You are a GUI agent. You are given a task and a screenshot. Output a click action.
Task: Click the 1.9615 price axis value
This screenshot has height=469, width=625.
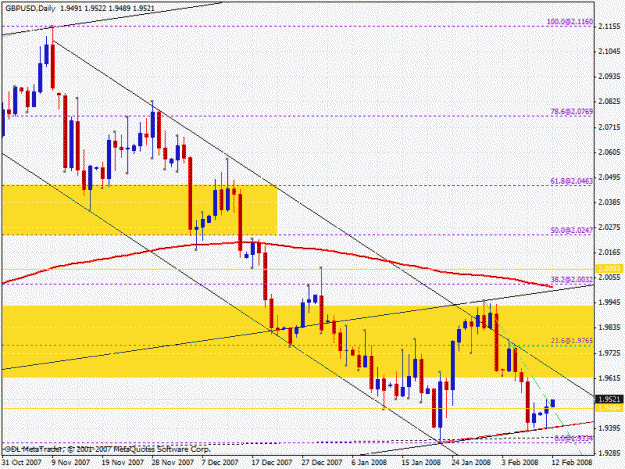pyautogui.click(x=609, y=378)
